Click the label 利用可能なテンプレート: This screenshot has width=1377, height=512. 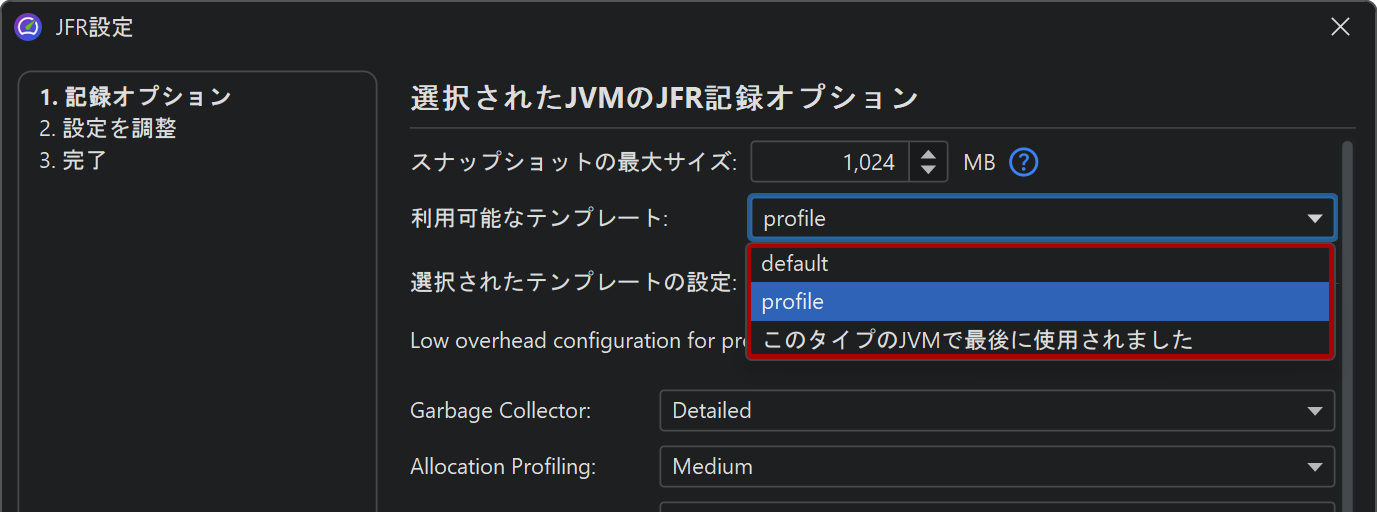tap(538, 218)
